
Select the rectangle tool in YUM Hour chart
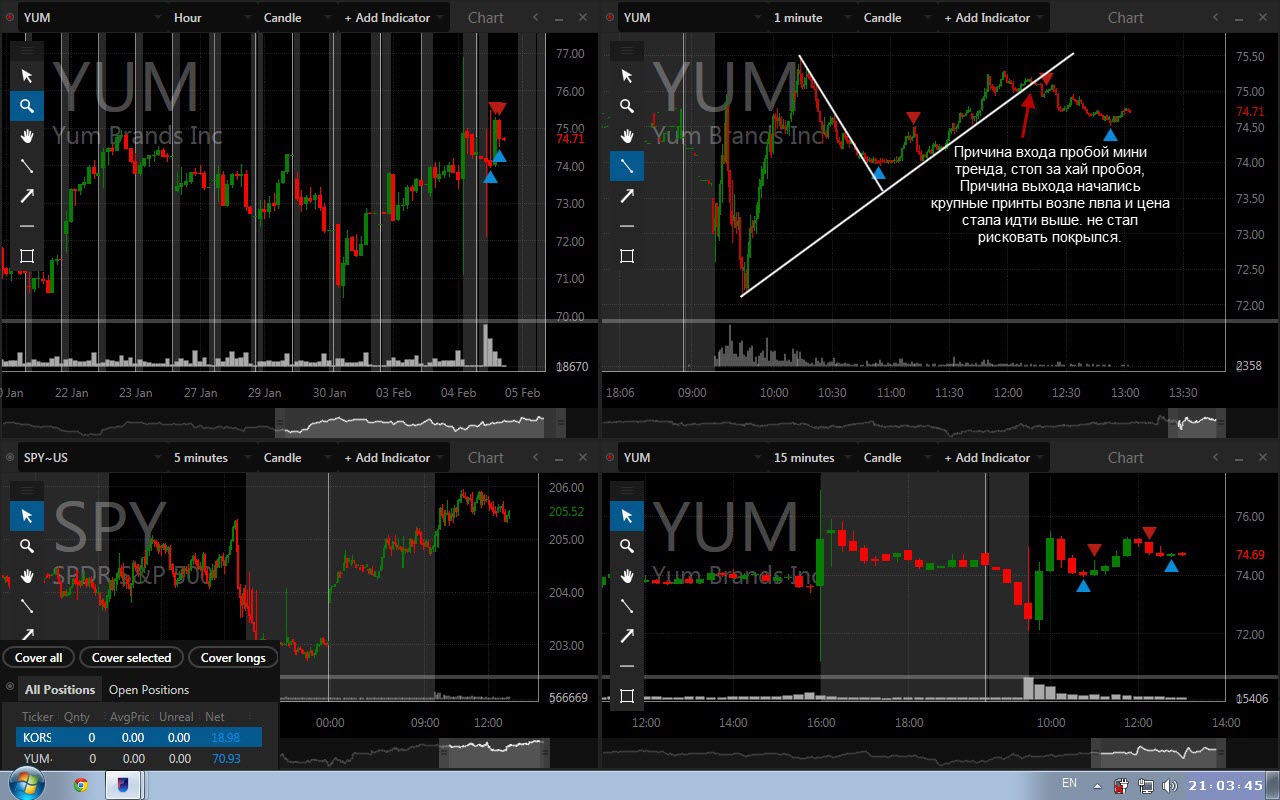pyautogui.click(x=27, y=256)
